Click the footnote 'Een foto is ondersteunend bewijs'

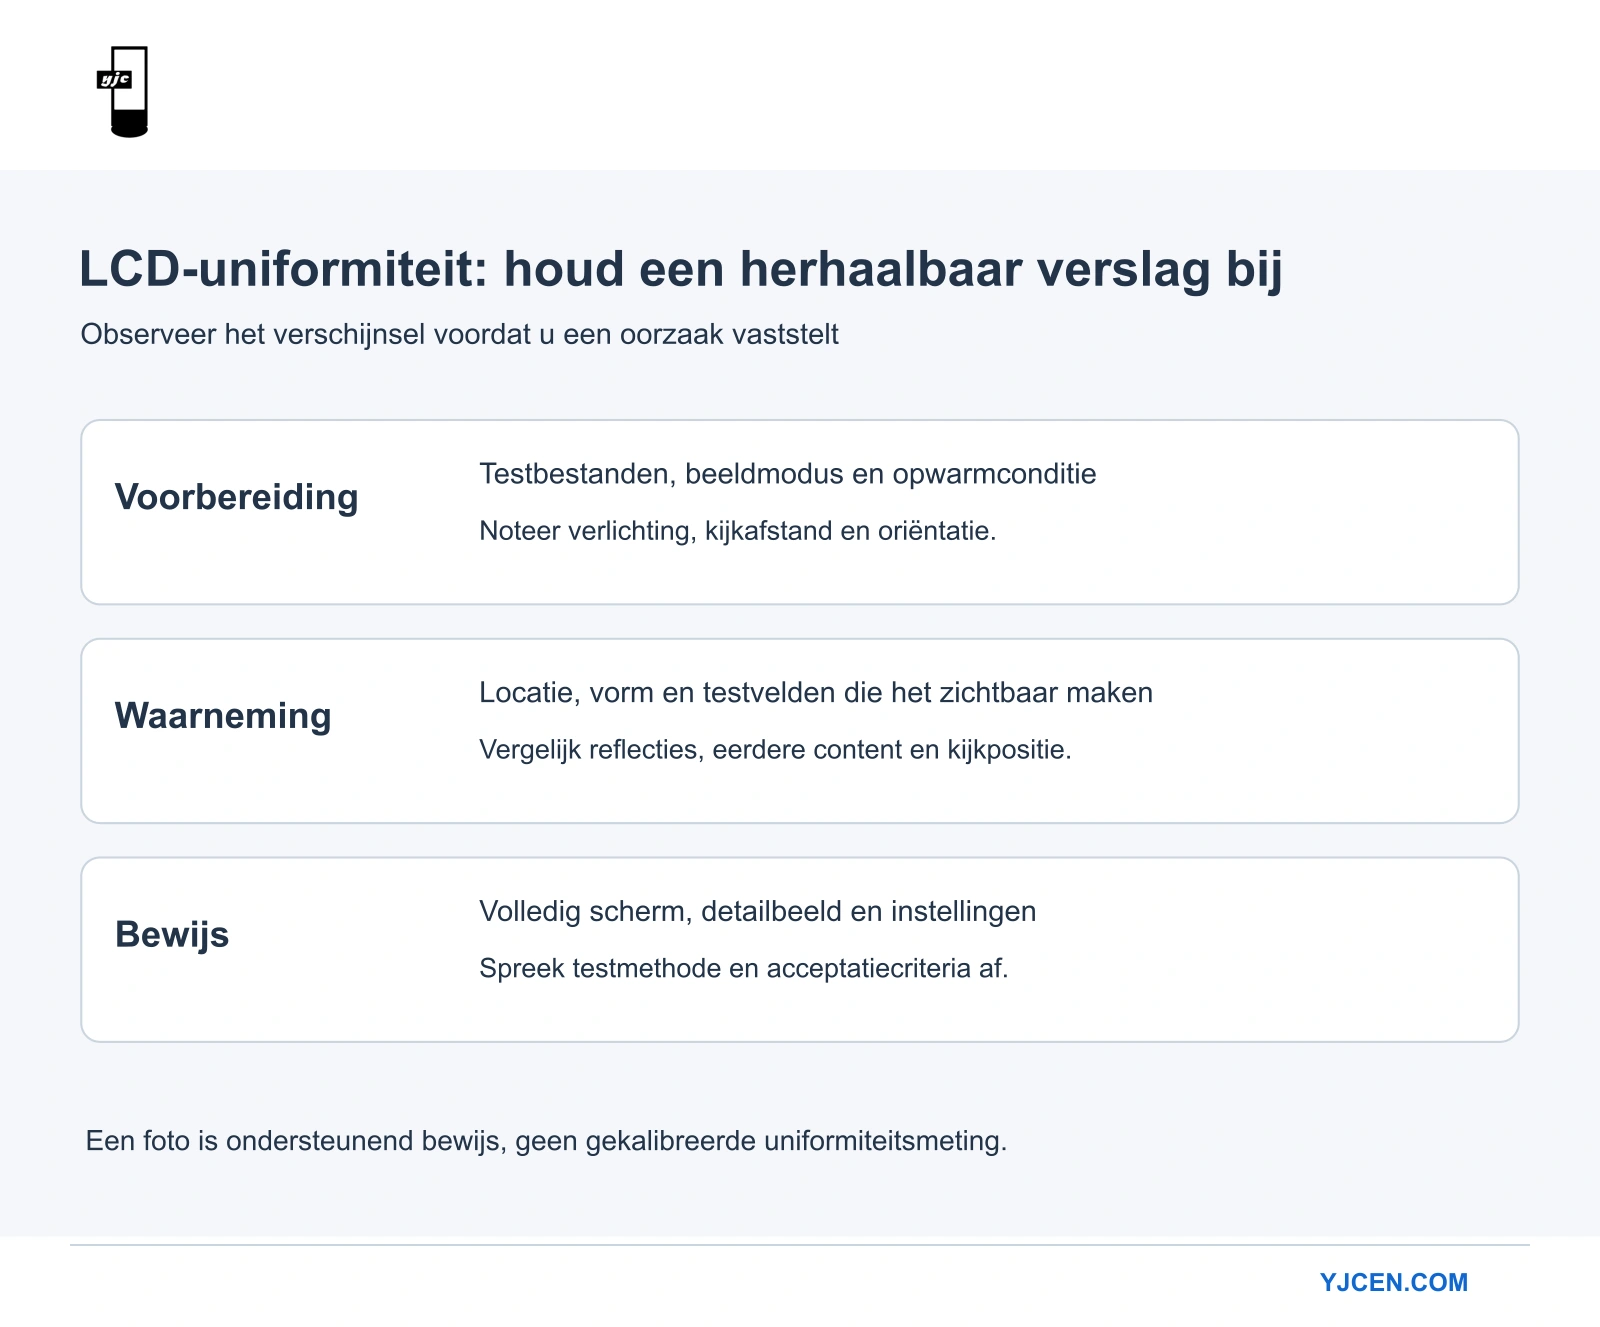click(295, 1141)
